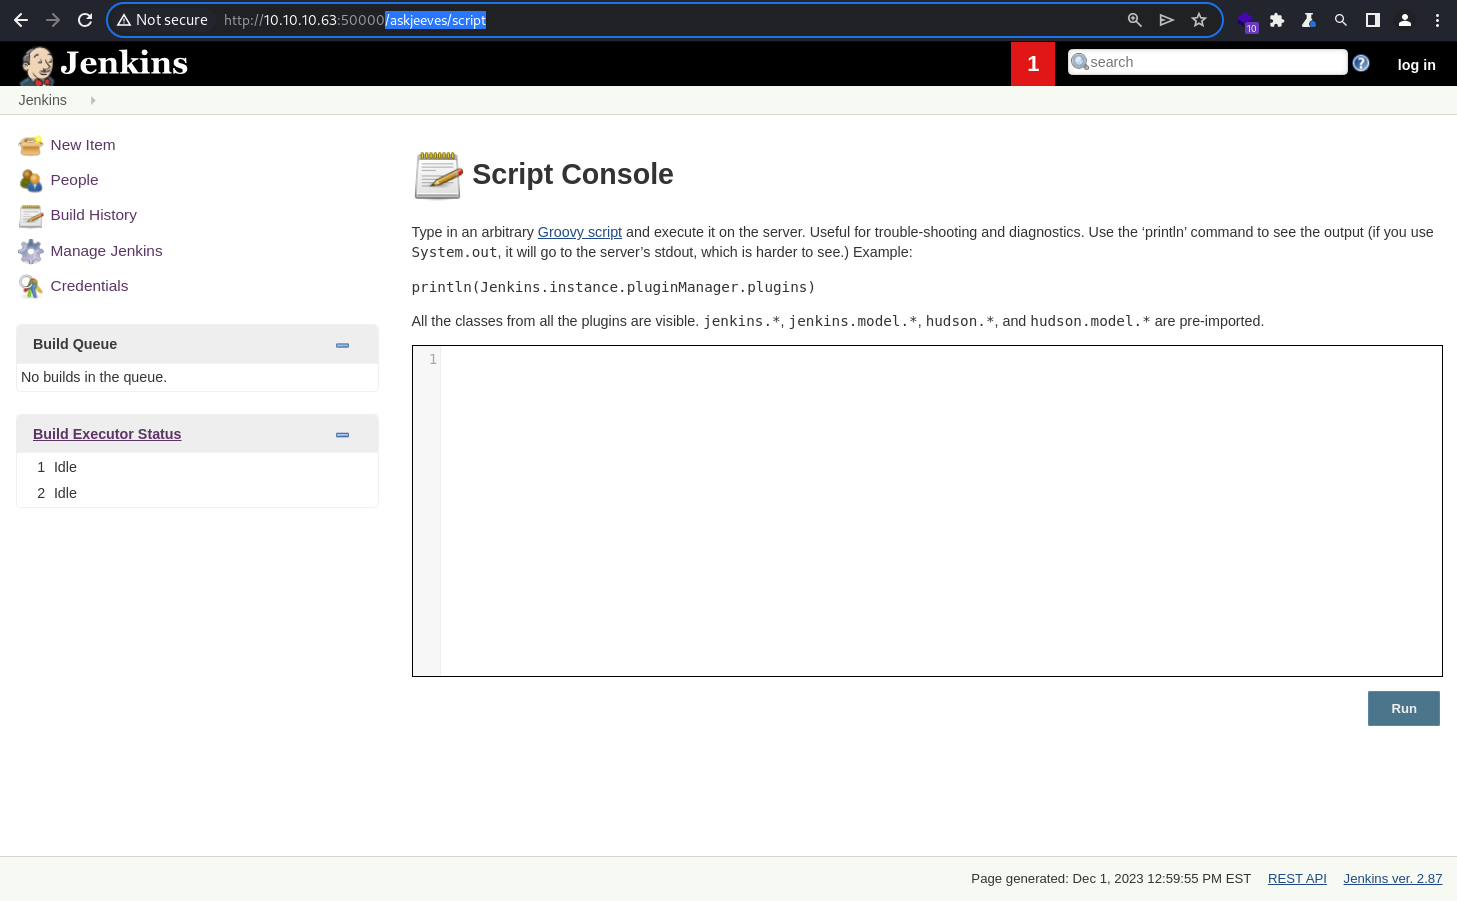Click the People icon in sidebar

click(x=31, y=181)
